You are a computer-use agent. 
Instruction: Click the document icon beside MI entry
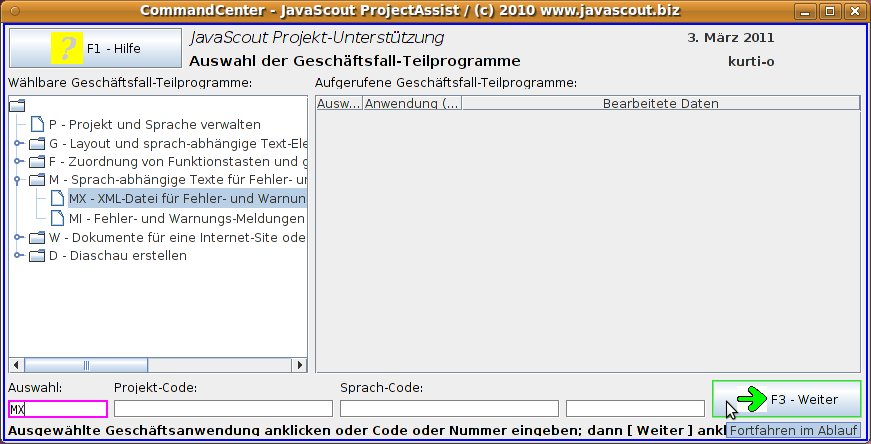point(57,218)
